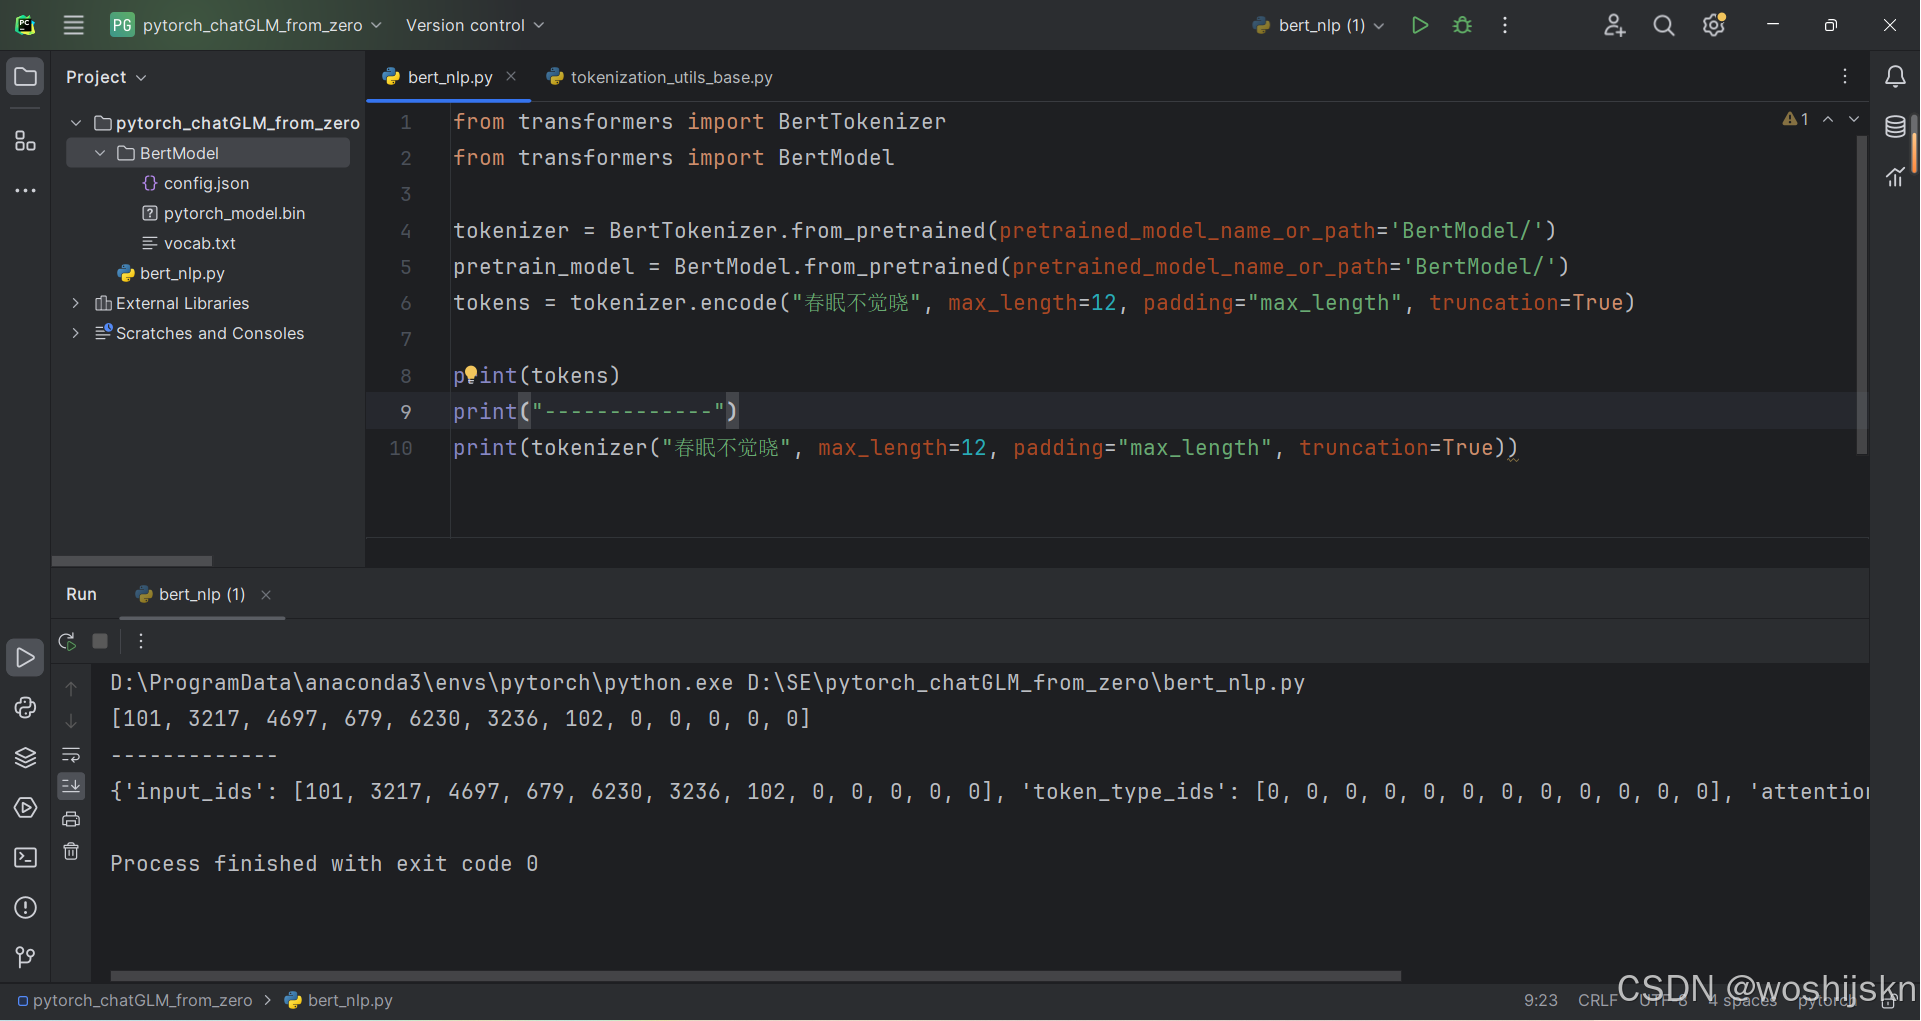
Task: Open the Terminal tool window icon
Action: [x=25, y=858]
